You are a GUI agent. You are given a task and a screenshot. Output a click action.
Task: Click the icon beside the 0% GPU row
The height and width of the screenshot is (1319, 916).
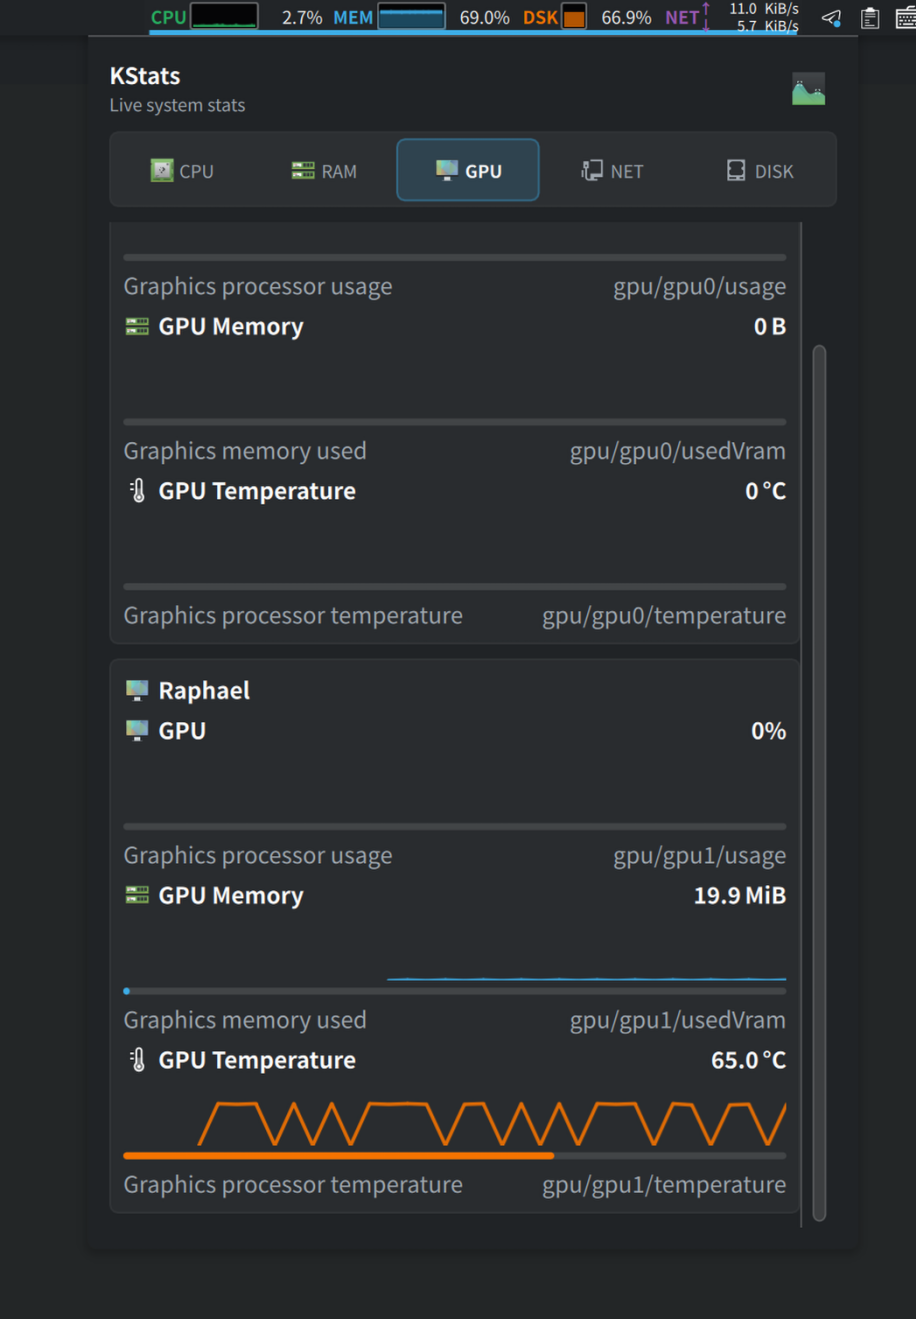point(137,731)
